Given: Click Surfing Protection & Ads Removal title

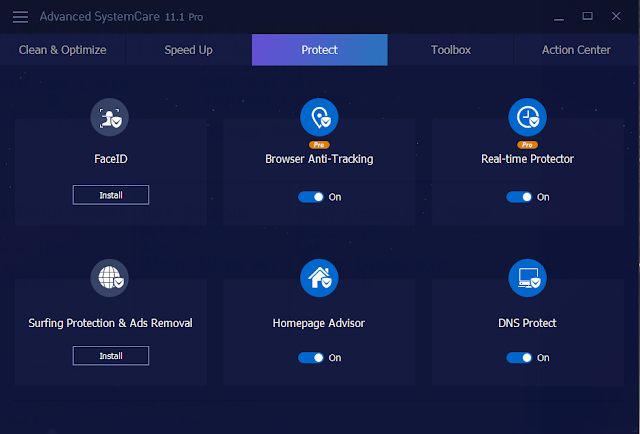Looking at the screenshot, I should 110,323.
